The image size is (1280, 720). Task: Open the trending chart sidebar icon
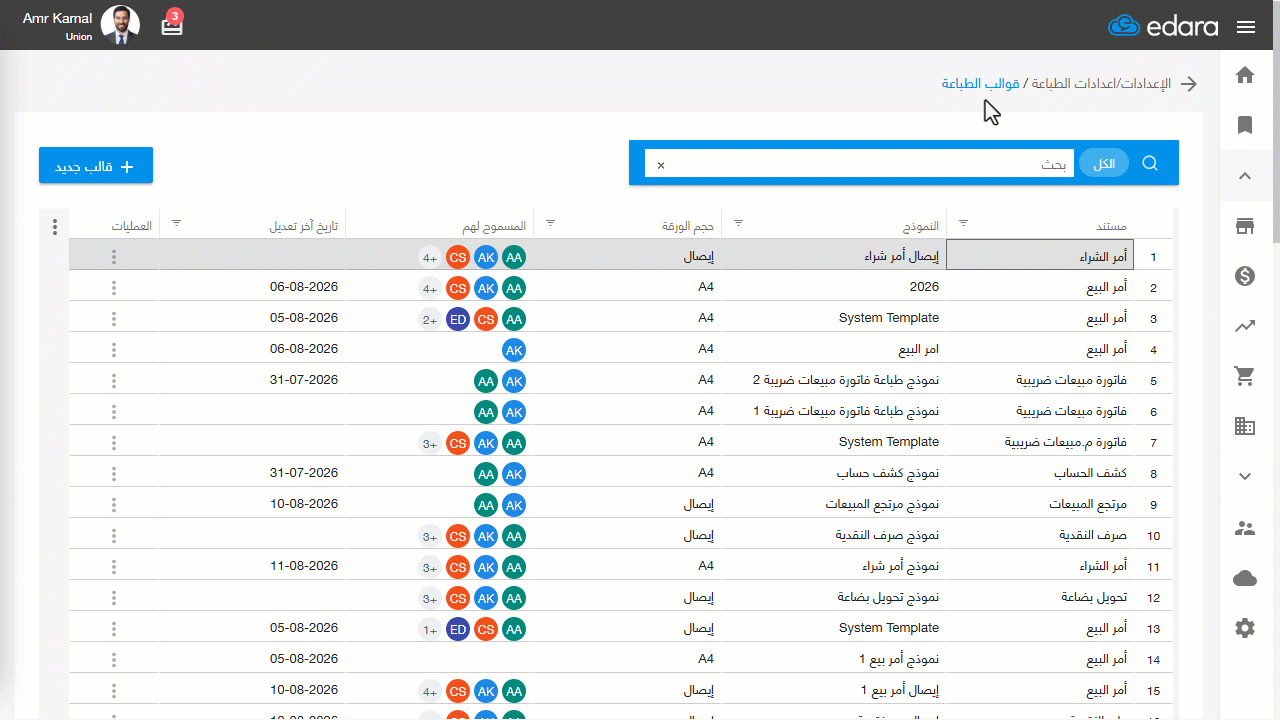click(1245, 326)
